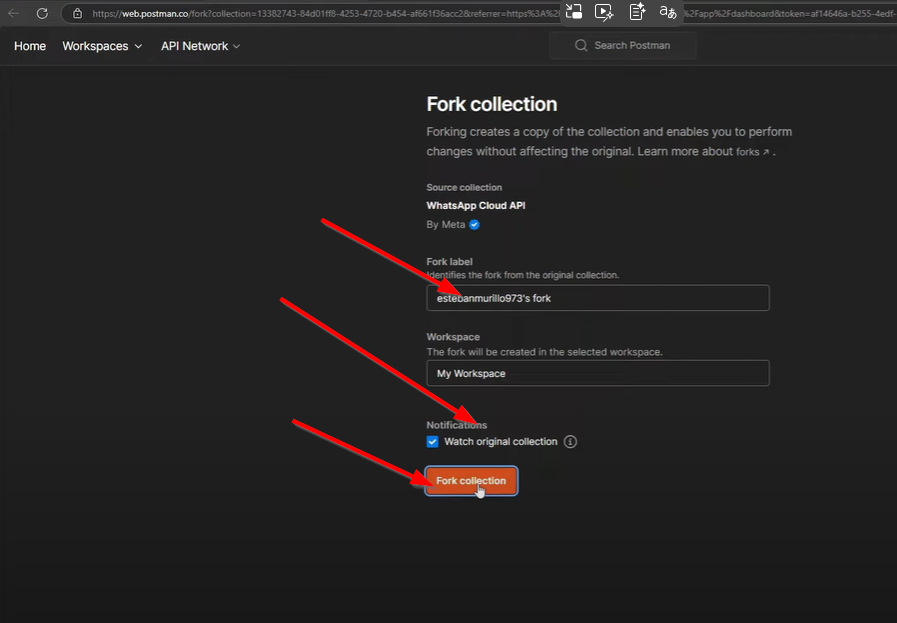Click the By Meta publisher text

point(446,225)
